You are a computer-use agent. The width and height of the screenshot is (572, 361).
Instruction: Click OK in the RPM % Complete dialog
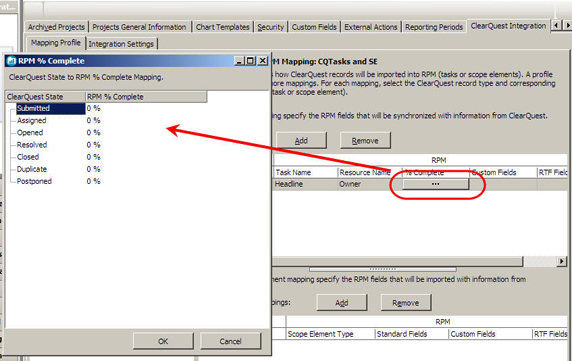[163, 341]
